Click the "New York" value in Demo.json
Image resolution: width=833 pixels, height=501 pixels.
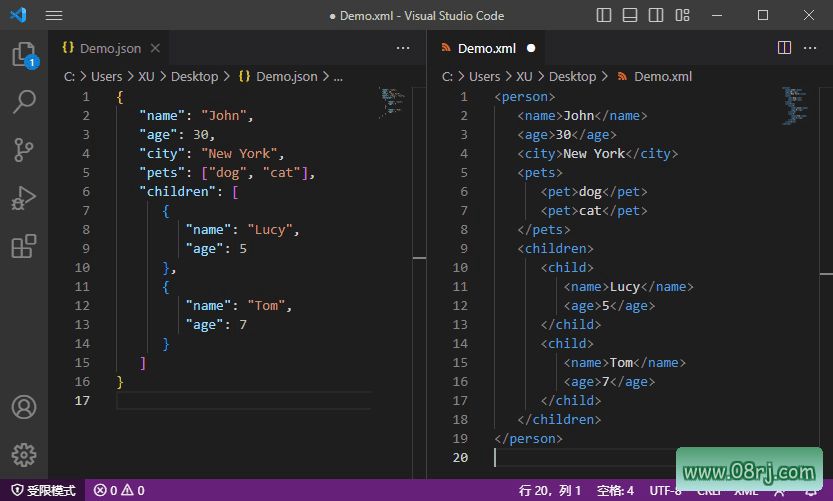[x=239, y=154]
